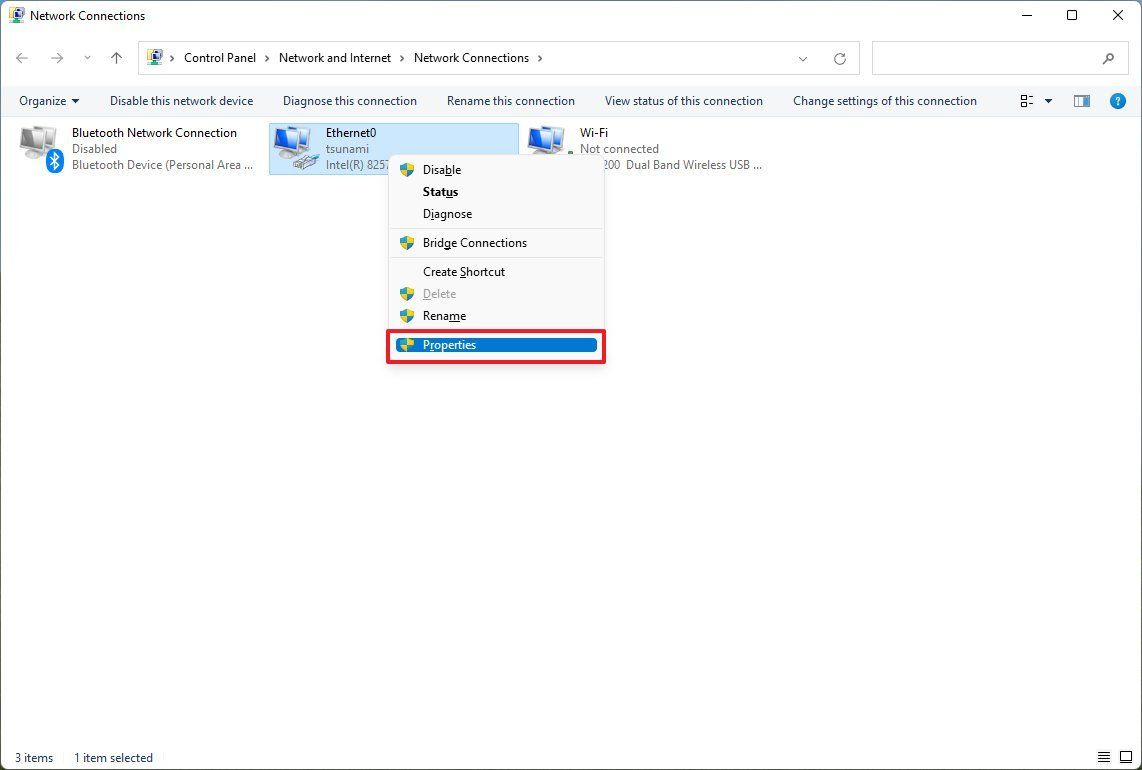The width and height of the screenshot is (1142, 770).
Task: Click Rename this connection
Action: [510, 100]
